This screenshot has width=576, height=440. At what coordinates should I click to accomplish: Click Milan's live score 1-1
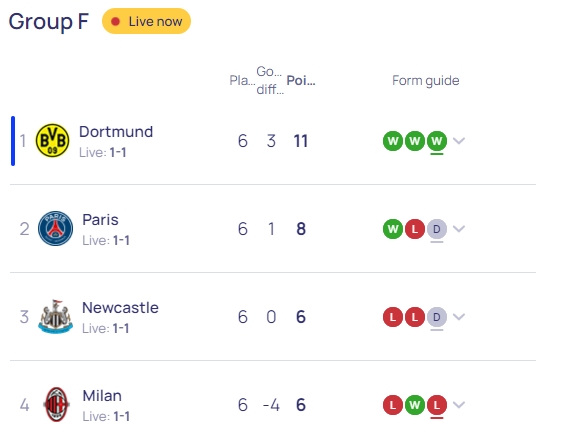click(x=121, y=416)
